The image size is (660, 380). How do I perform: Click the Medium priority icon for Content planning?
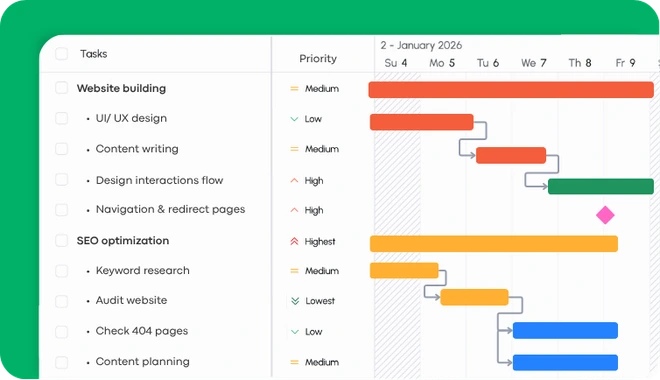coord(294,362)
